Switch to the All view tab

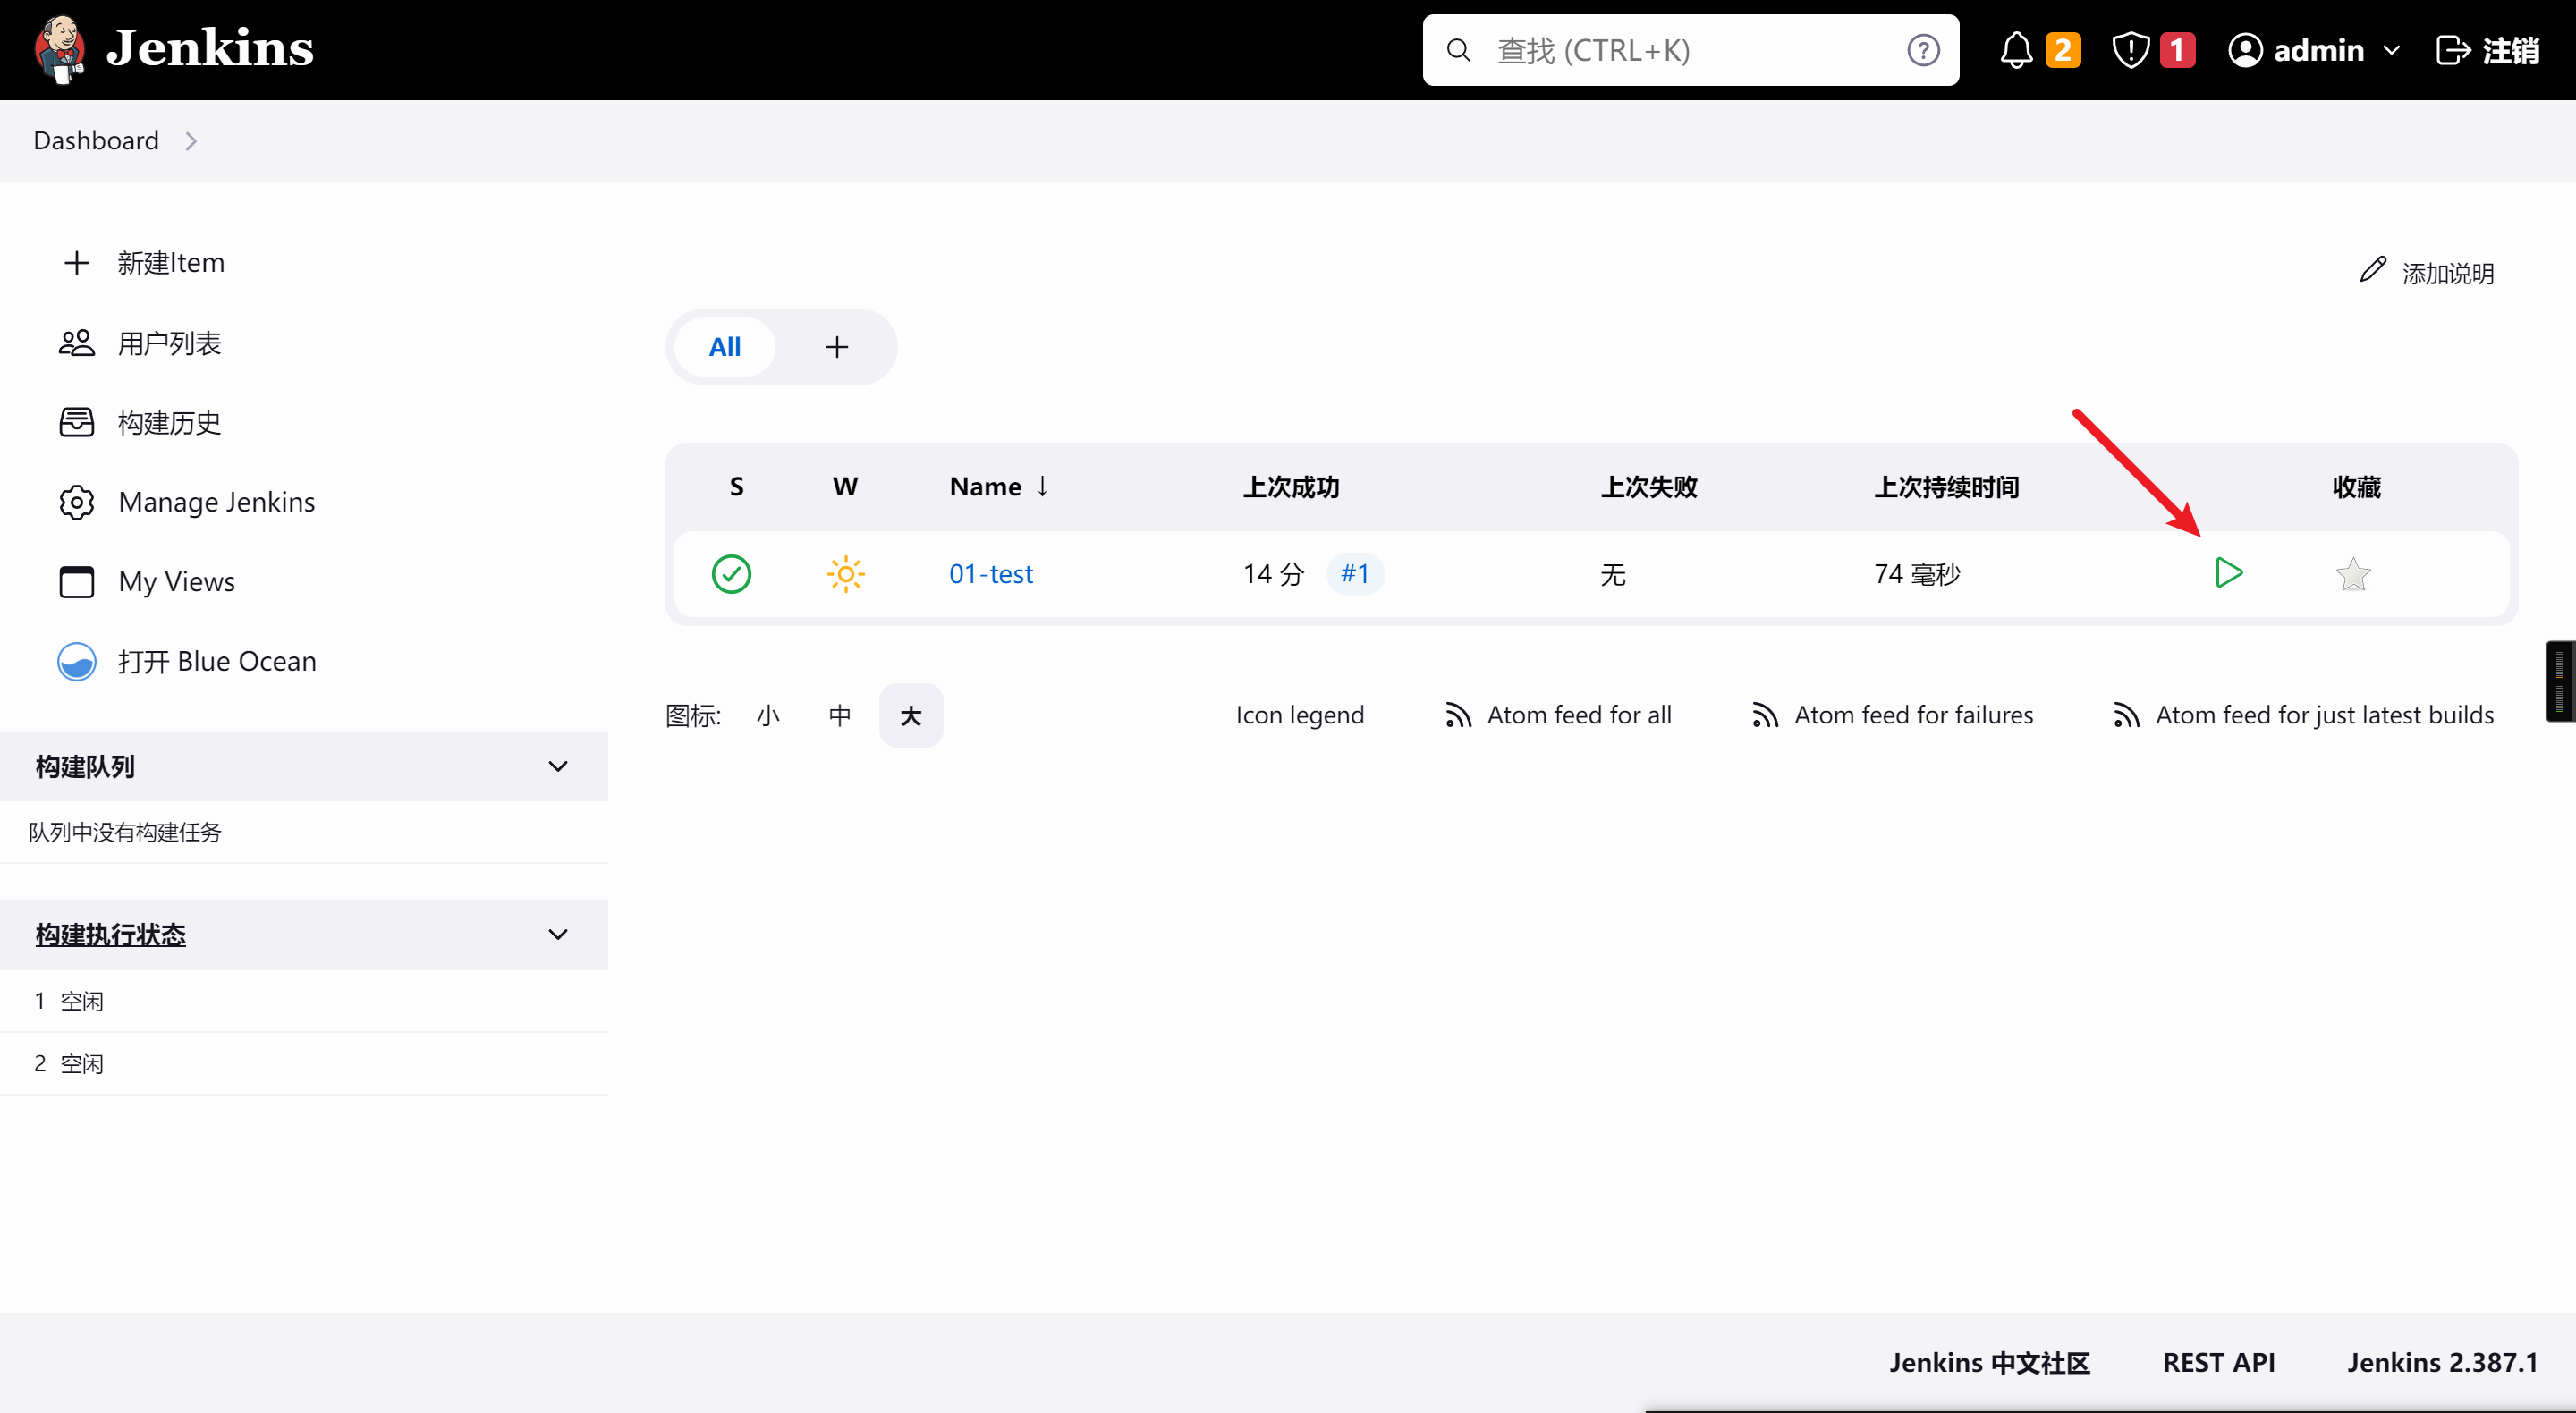coord(724,347)
